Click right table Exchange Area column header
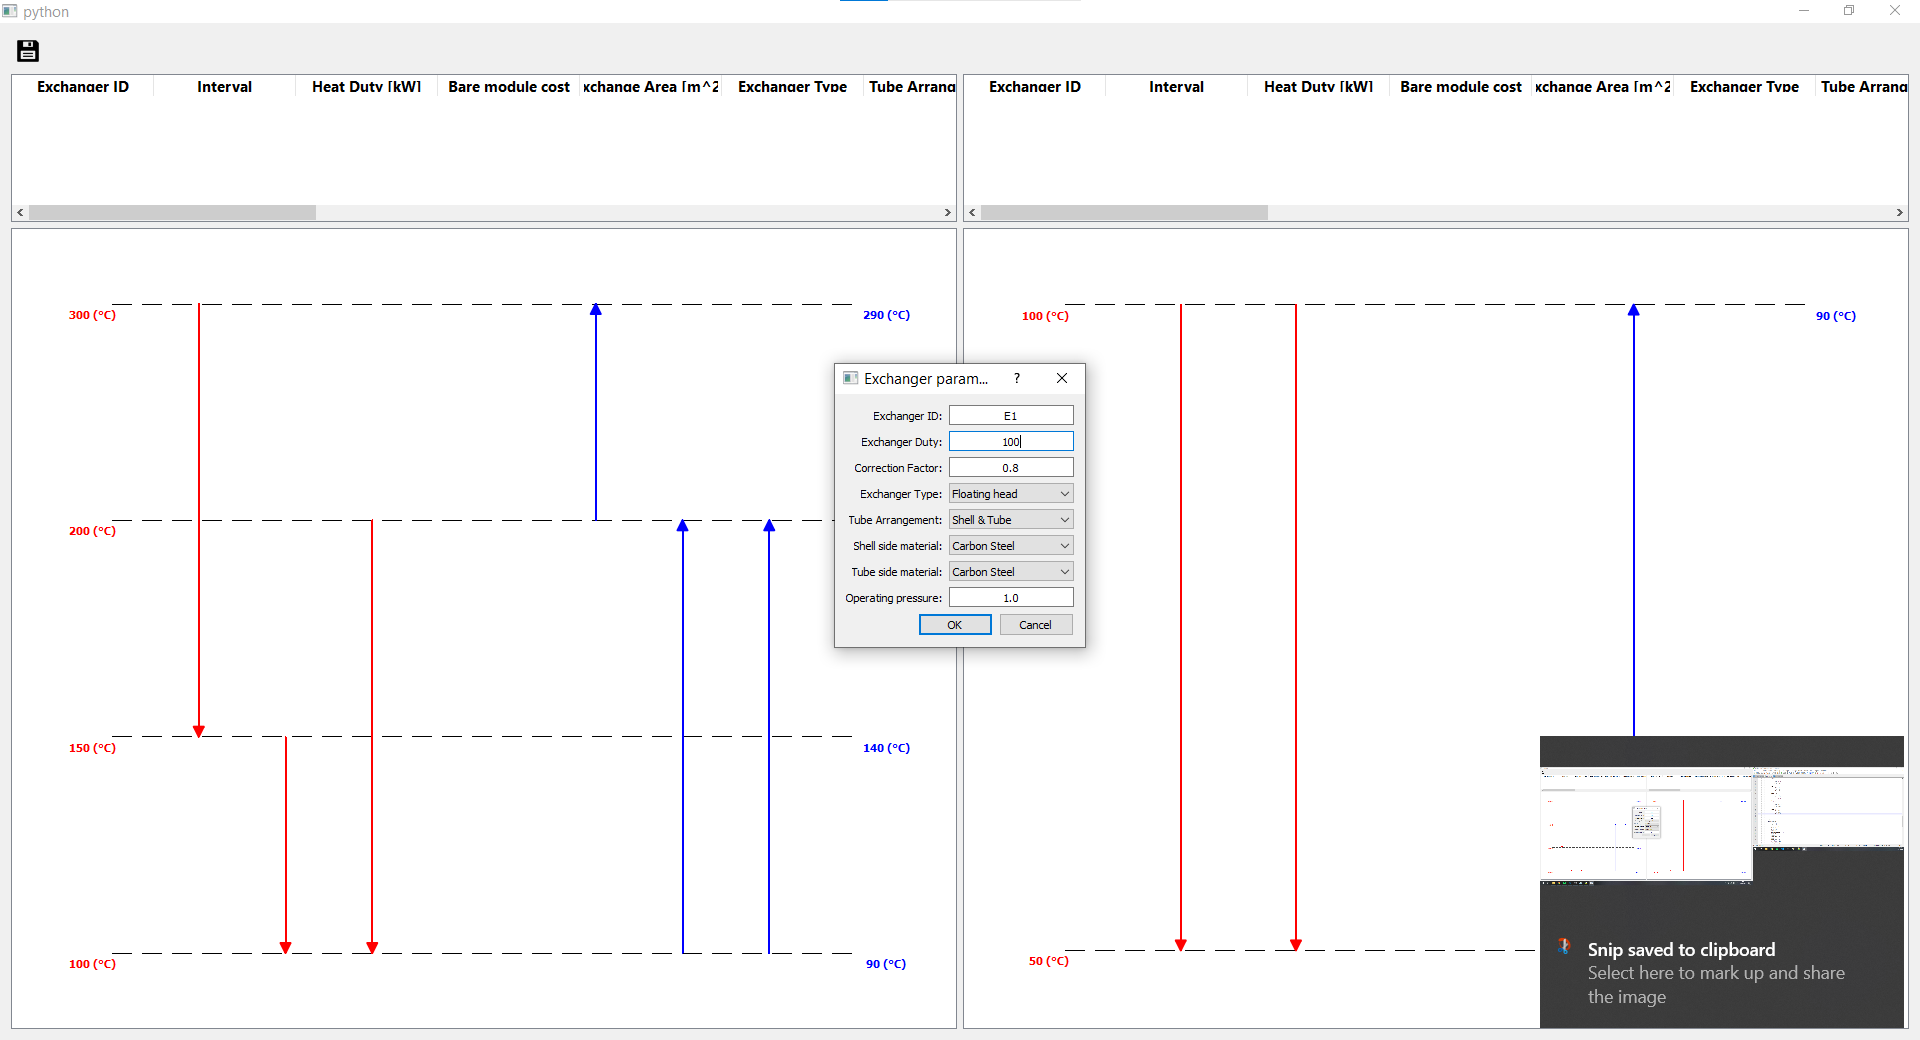This screenshot has height=1040, width=1920. pyautogui.click(x=1603, y=87)
